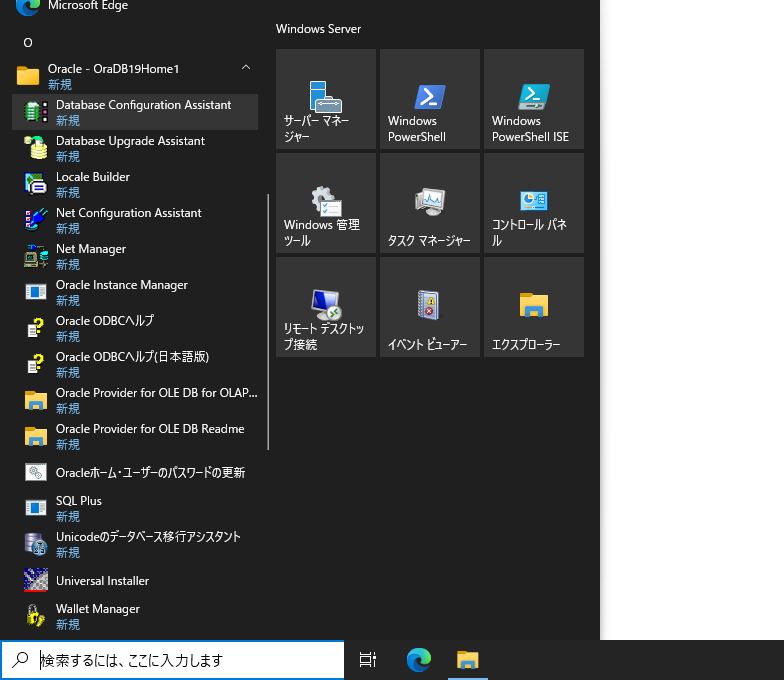Launch Windows PowerShell ISE tile
784x680 pixels.
[534, 99]
